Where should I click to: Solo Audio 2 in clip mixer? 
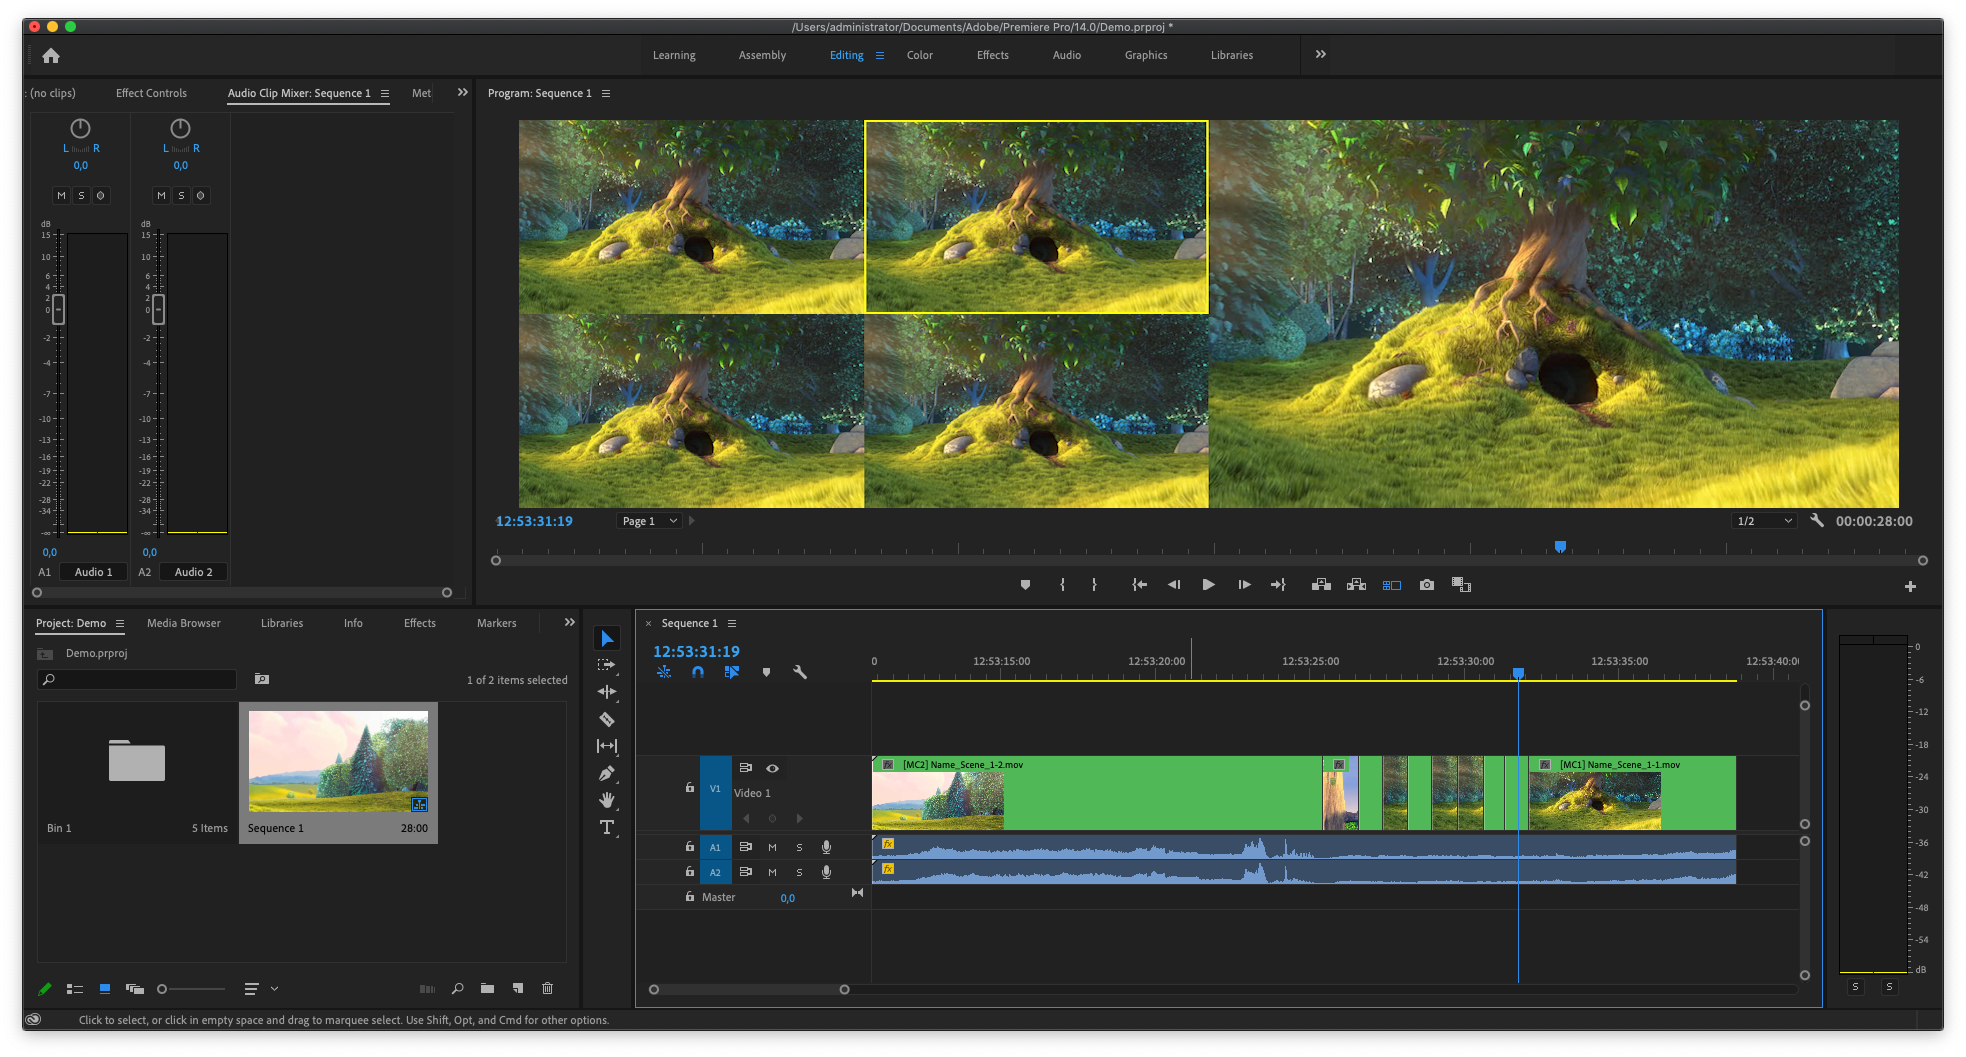coord(181,196)
